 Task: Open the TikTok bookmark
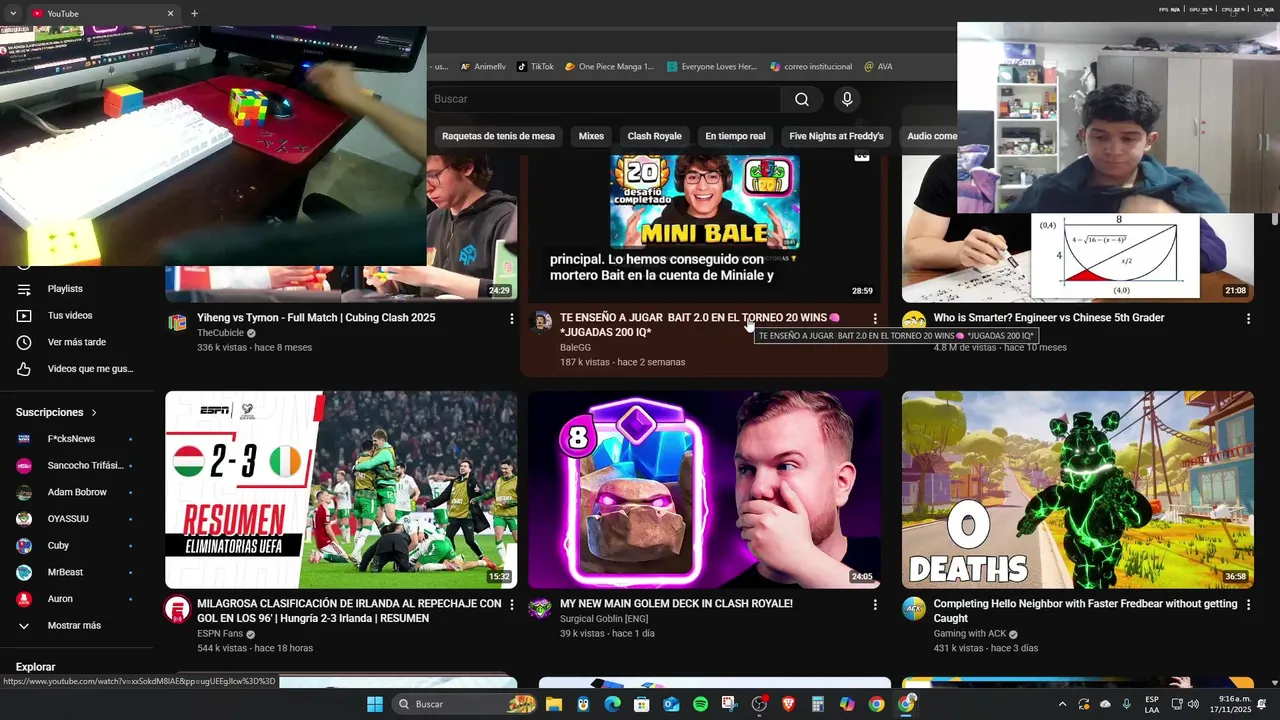[535, 67]
